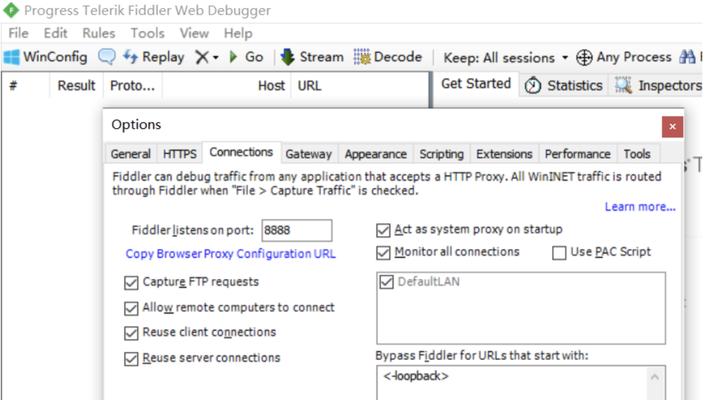Viewport: 716px width, 400px height.
Task: Open the Scripting options tab
Action: [x=442, y=154]
